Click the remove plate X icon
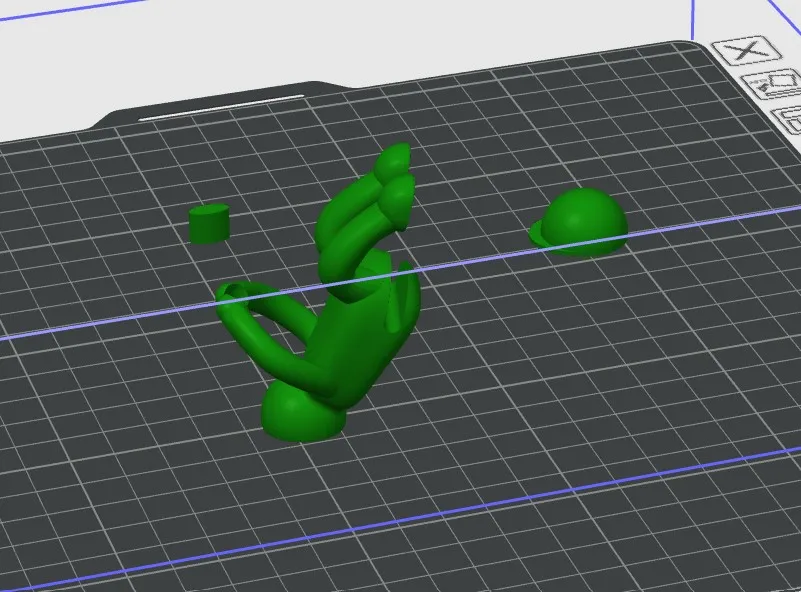The width and height of the screenshot is (801, 592). click(x=746, y=50)
